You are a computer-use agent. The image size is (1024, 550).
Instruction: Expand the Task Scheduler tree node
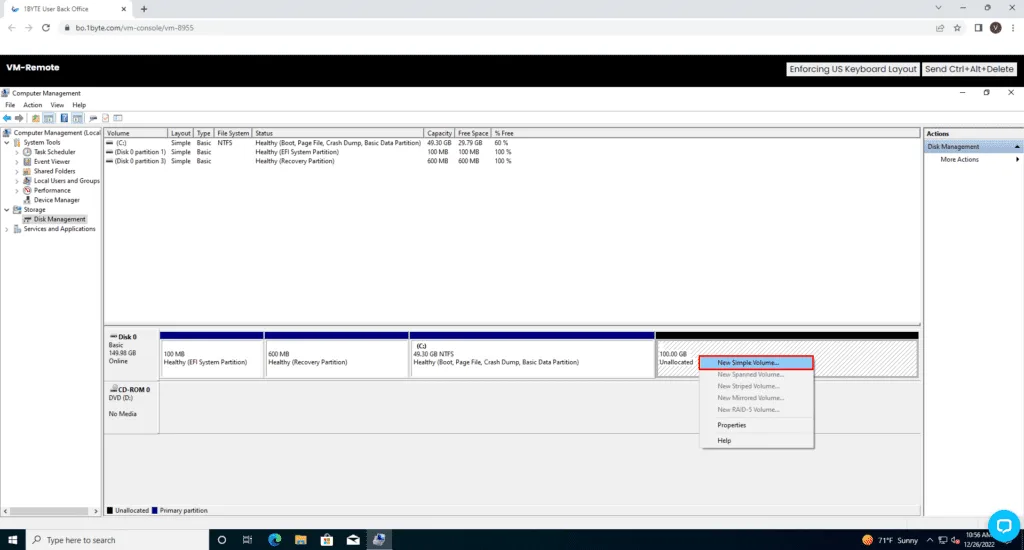(18, 152)
